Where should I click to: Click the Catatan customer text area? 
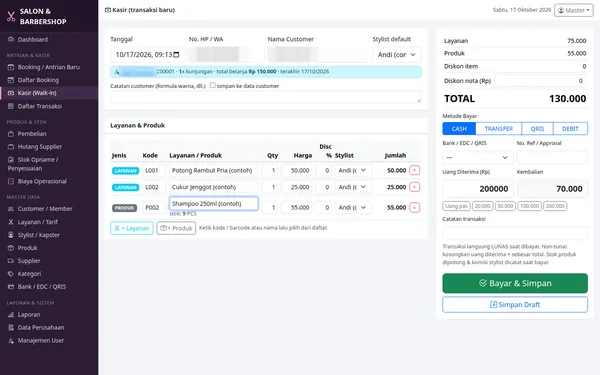[x=266, y=97]
